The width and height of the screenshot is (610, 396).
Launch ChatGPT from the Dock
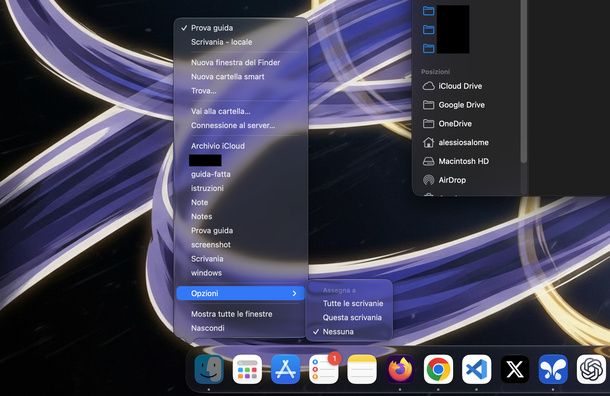coord(591,369)
